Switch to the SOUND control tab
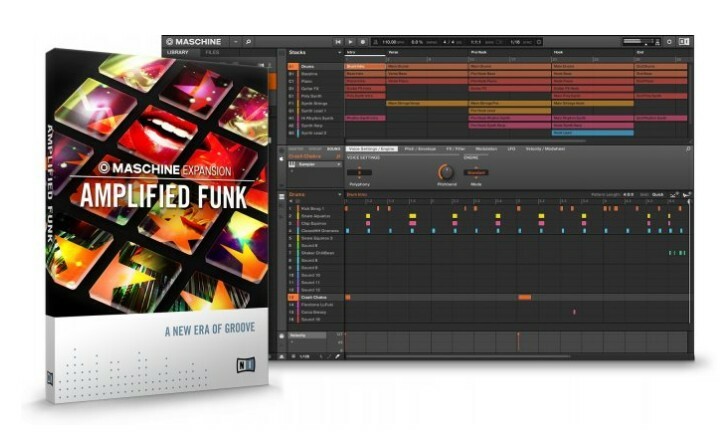Screen dimensions: 724x443 333,149
